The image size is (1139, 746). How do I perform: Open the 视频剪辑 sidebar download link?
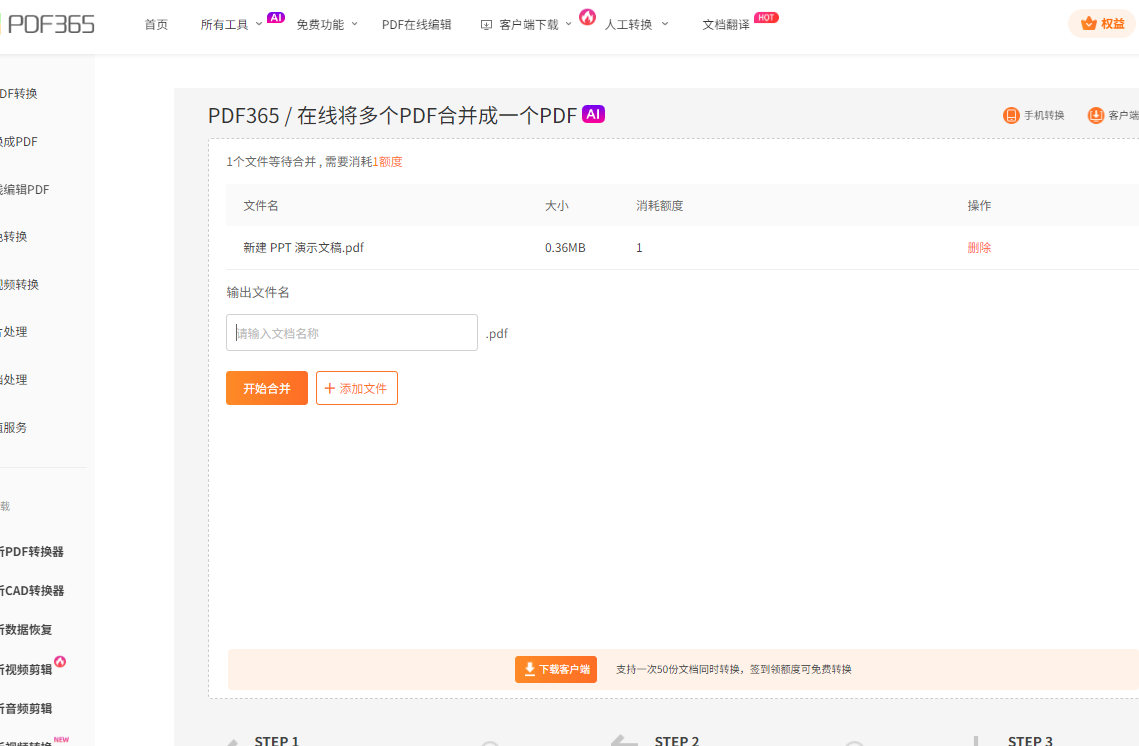[26, 669]
